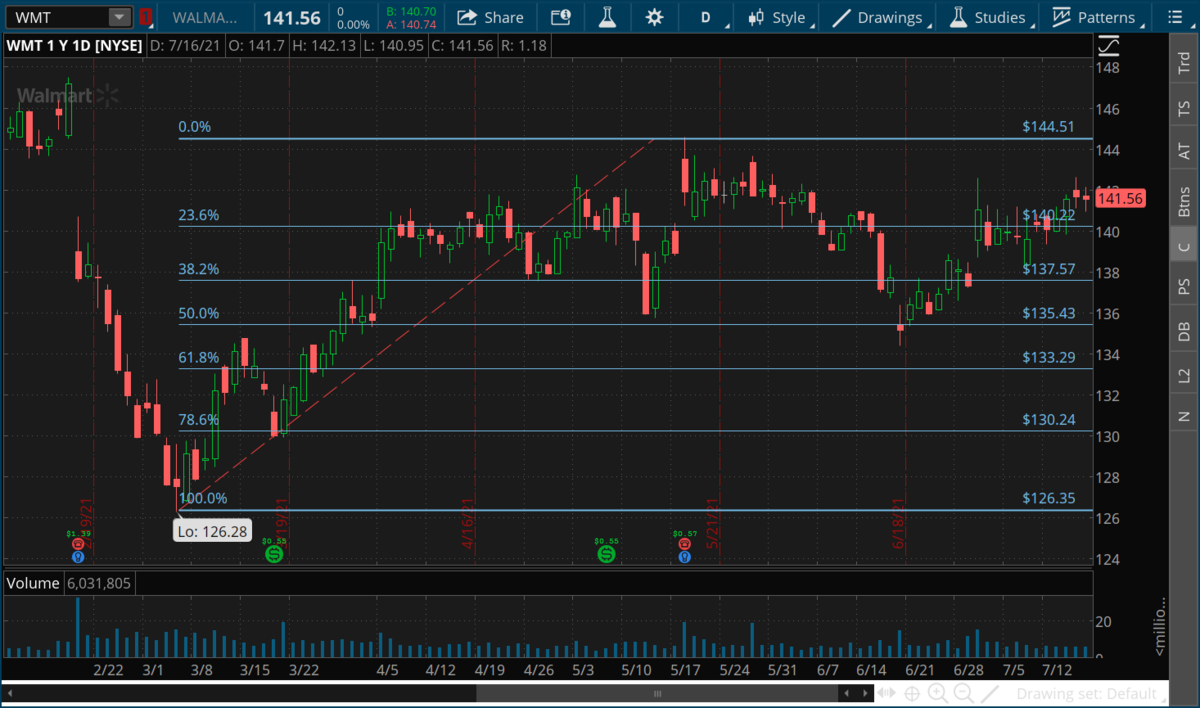Click the zoom out magnifier
Image resolution: width=1200 pixels, height=708 pixels.
[964, 693]
